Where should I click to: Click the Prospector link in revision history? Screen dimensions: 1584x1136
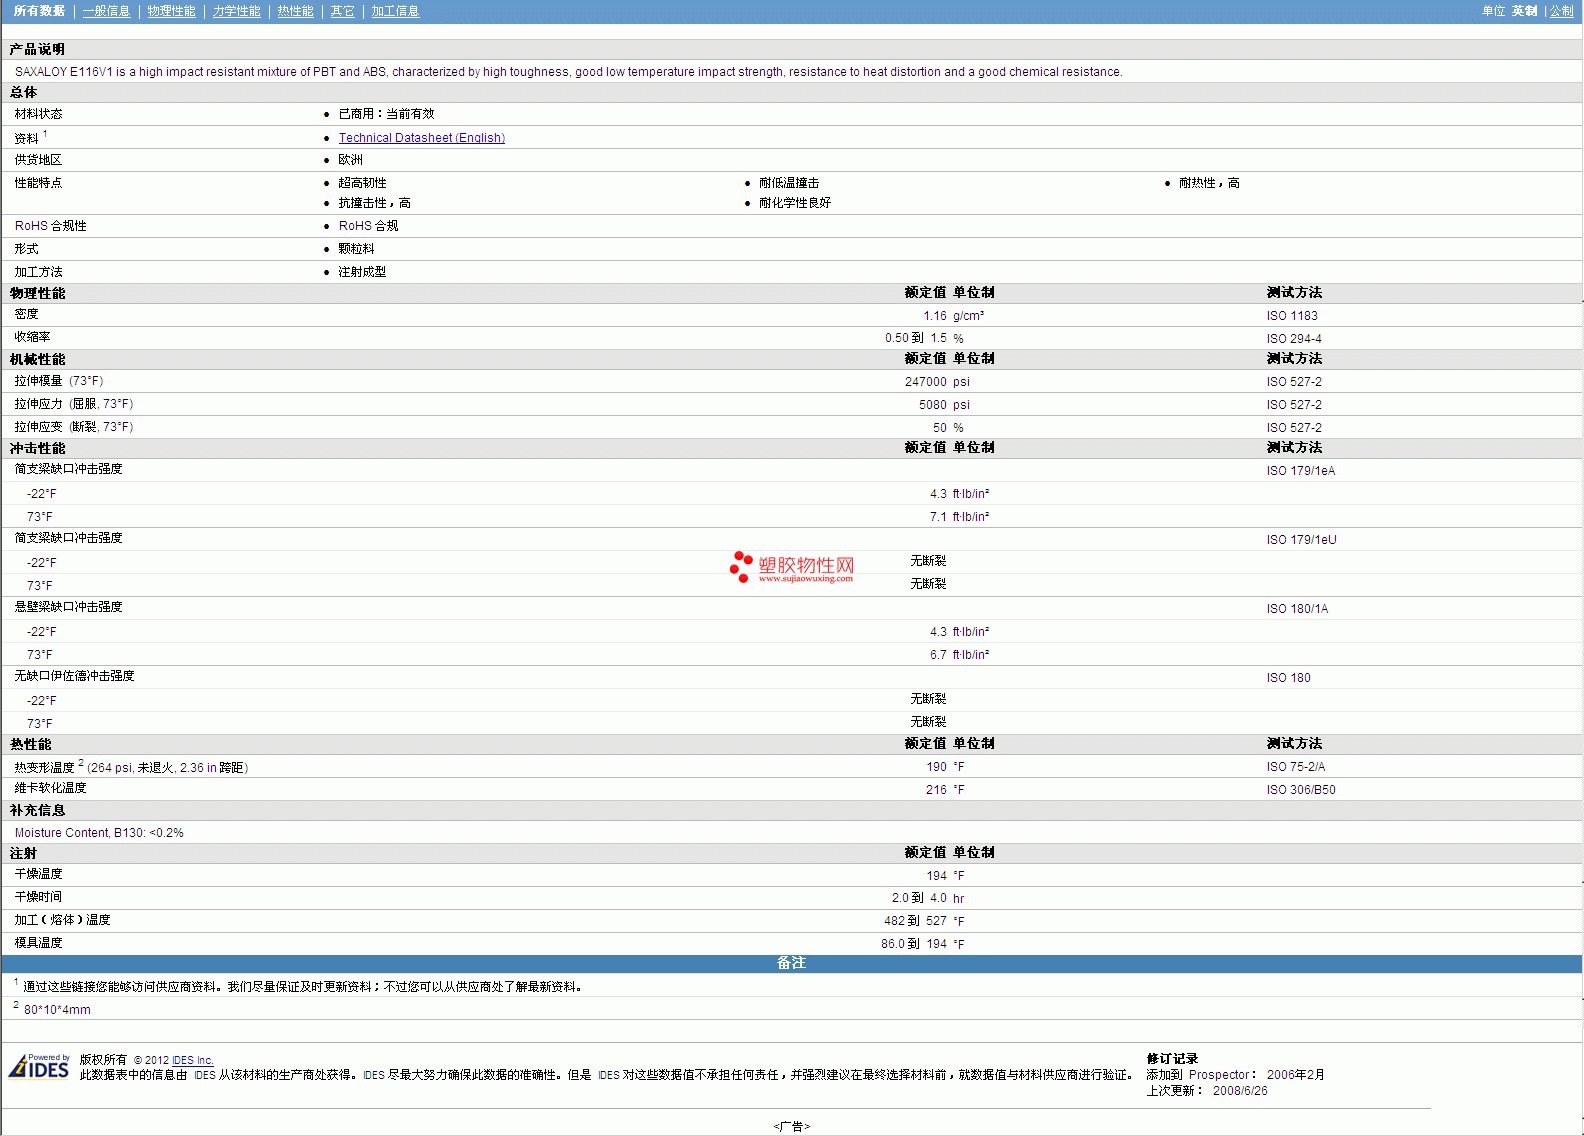1218,1075
